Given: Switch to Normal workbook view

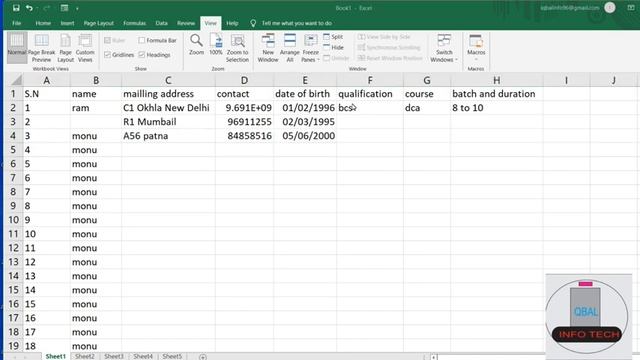Looking at the screenshot, I should [17, 47].
